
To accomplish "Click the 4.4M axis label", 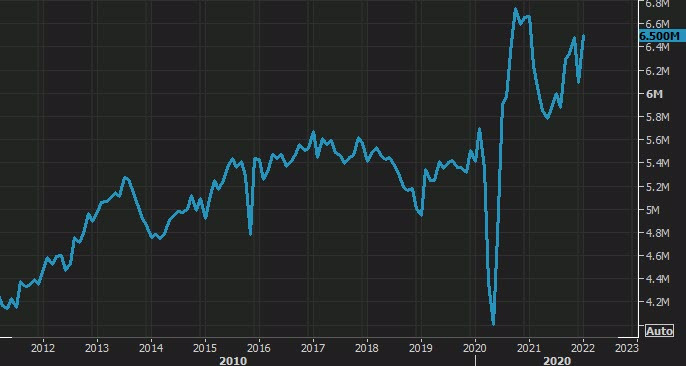I will click(x=657, y=279).
